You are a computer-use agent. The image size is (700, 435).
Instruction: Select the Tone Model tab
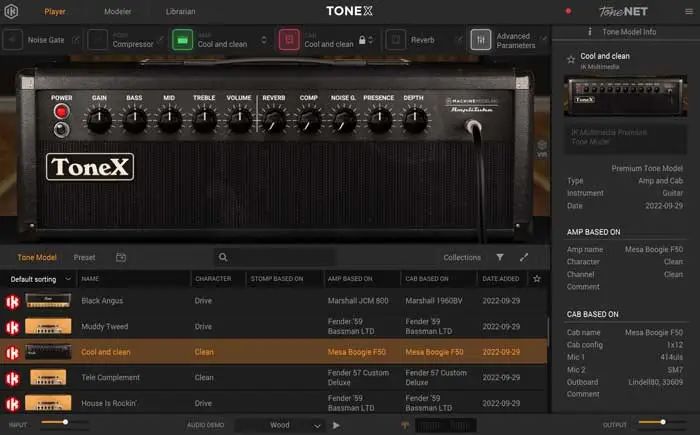(x=37, y=258)
